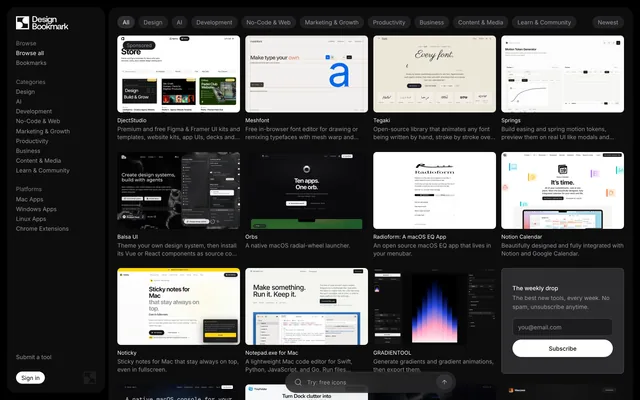
Task: Submit search with the arrow-up button
Action: pos(444,382)
